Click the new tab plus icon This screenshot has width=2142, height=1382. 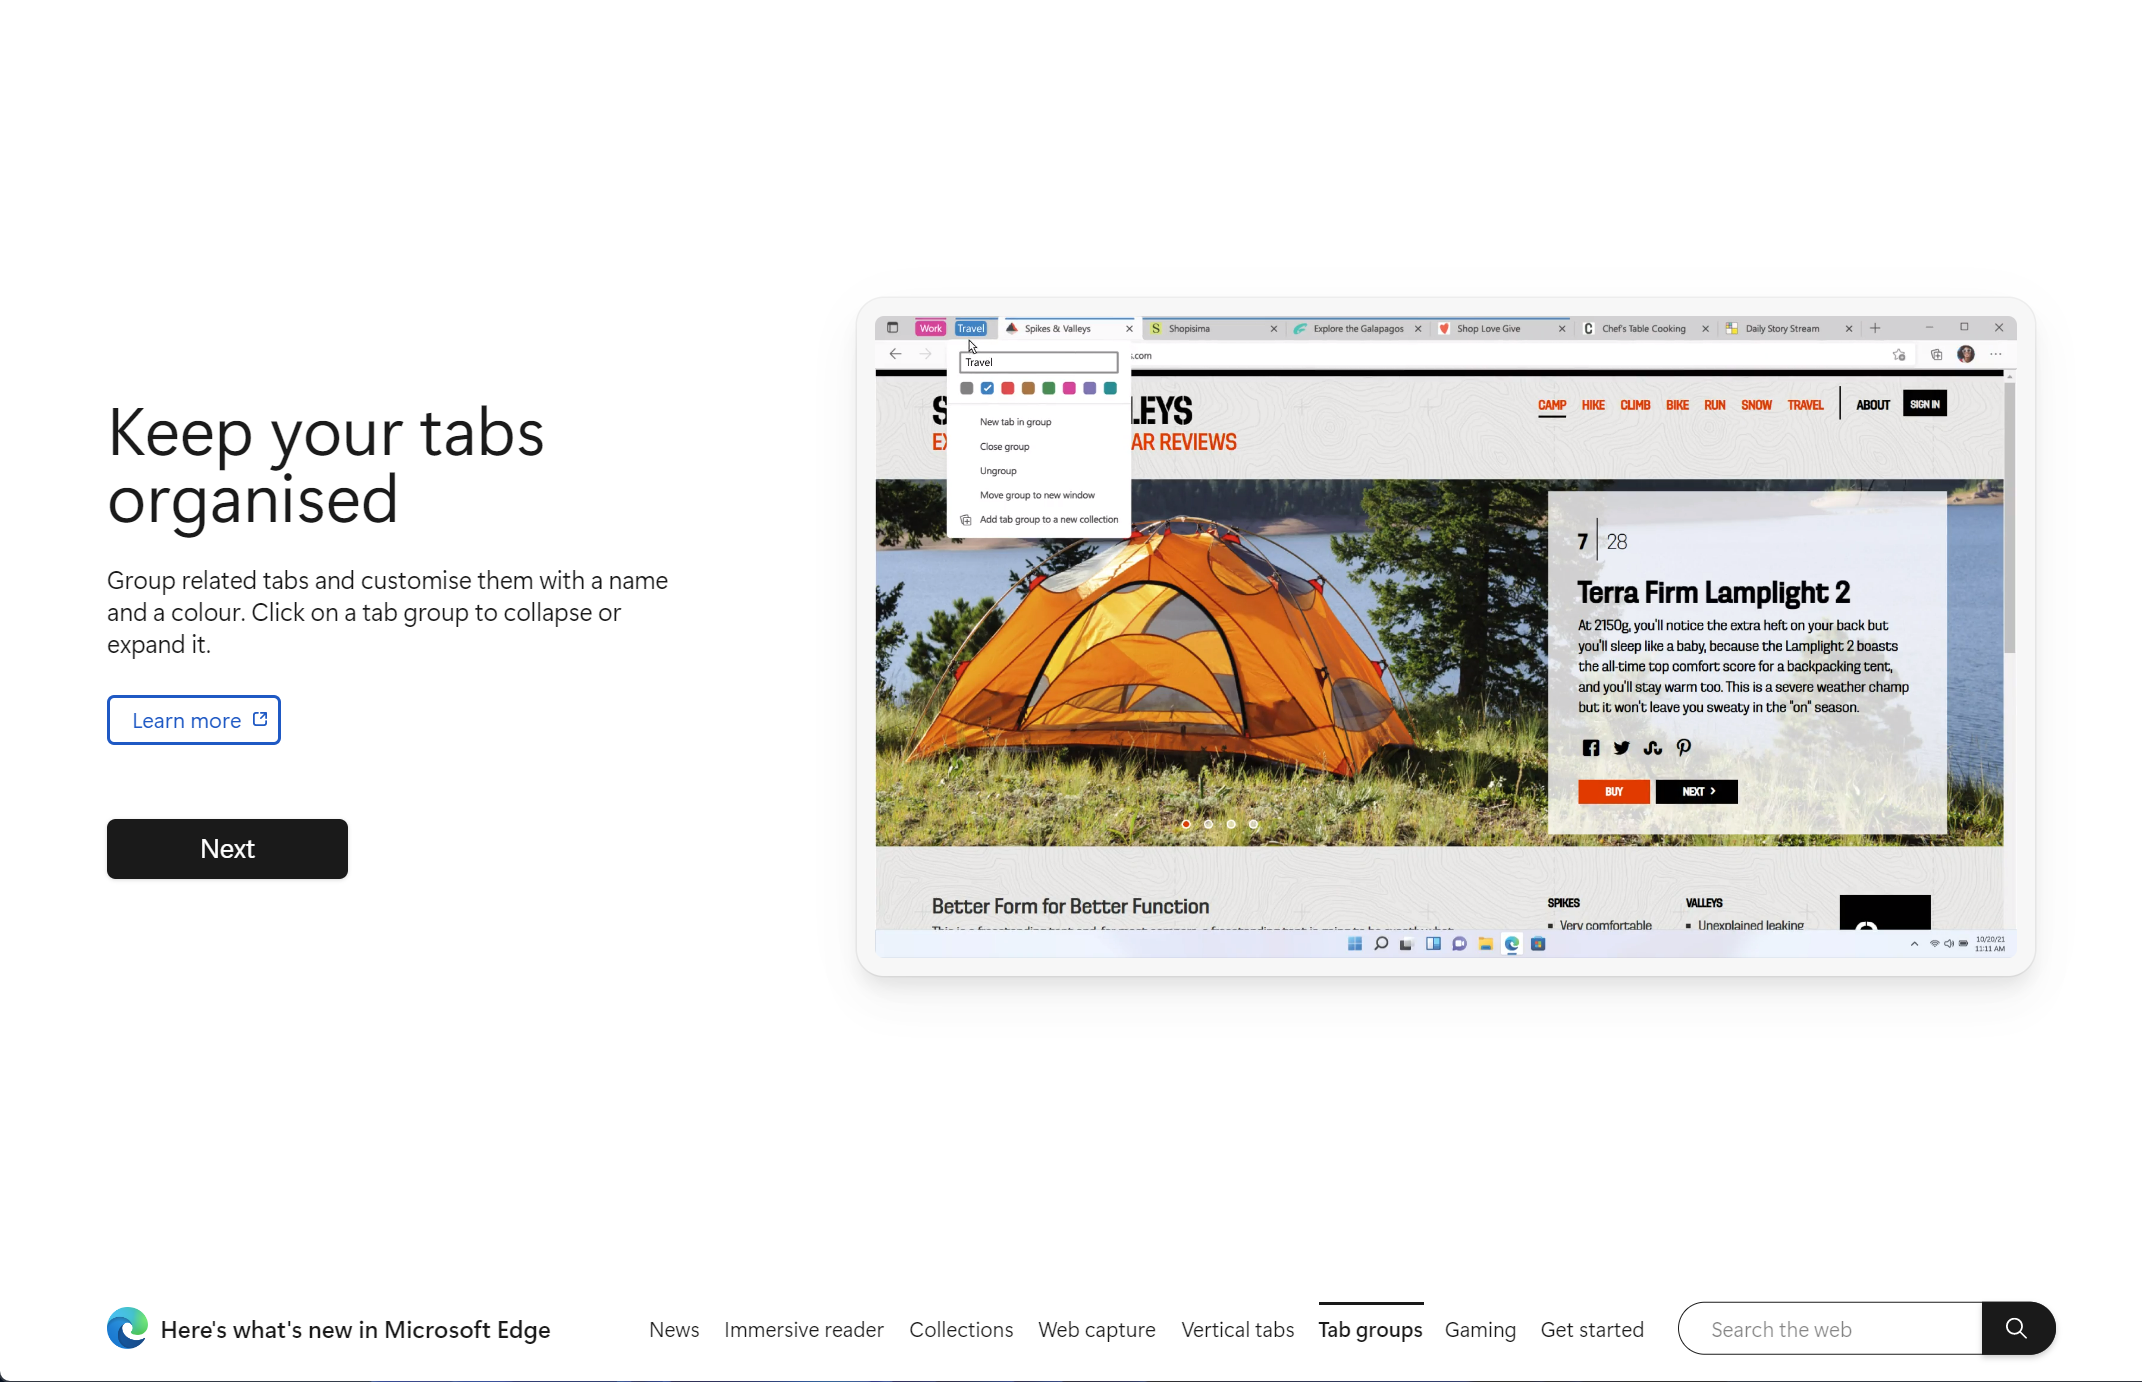[1875, 328]
